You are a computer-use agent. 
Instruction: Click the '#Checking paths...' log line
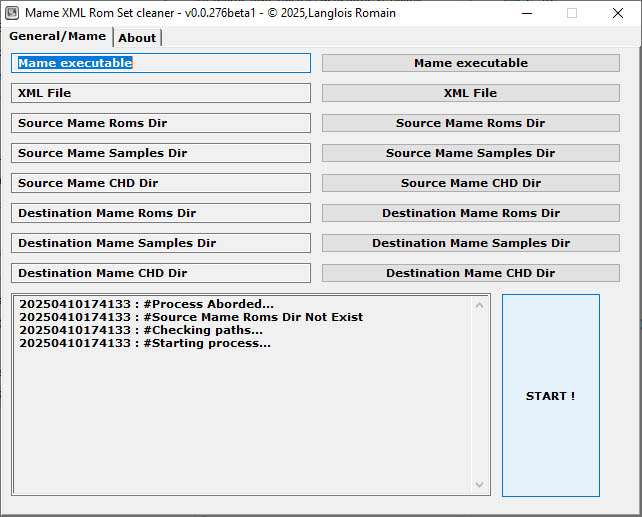(x=141, y=330)
